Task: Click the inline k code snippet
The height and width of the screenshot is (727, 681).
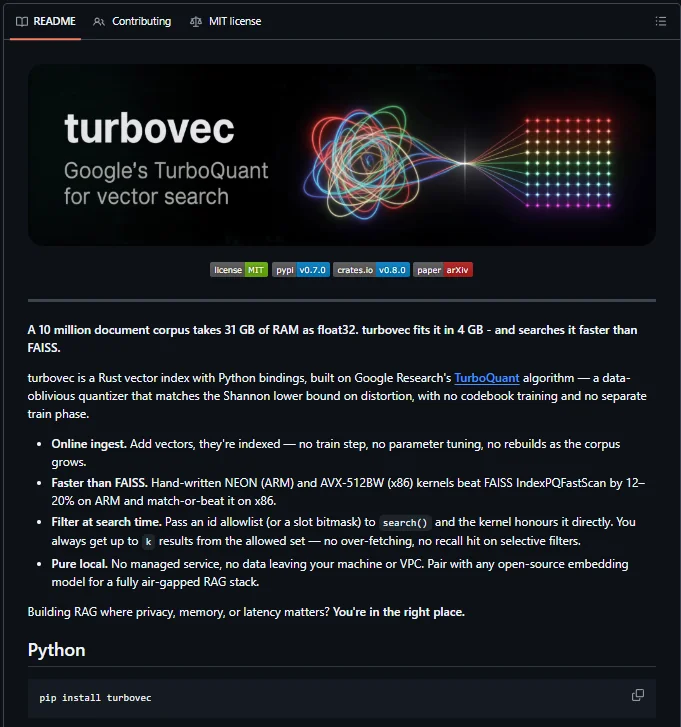Action: click(x=148, y=542)
